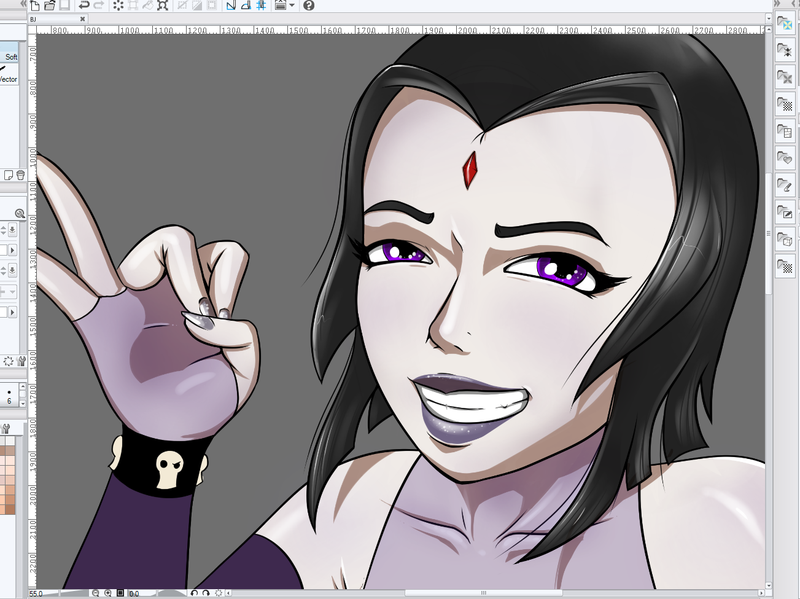Open the 3D cube material folder icon
Screen dimensions: 800x599
coord(785,239)
